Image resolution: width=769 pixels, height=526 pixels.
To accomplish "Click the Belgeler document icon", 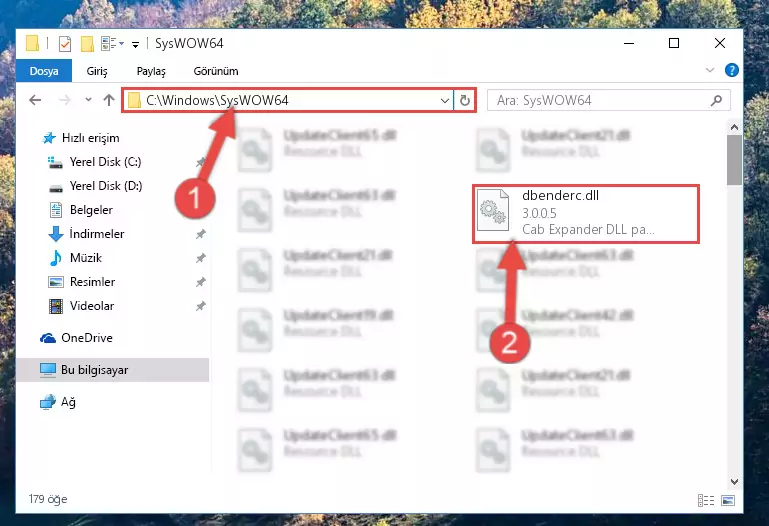I will (x=56, y=210).
